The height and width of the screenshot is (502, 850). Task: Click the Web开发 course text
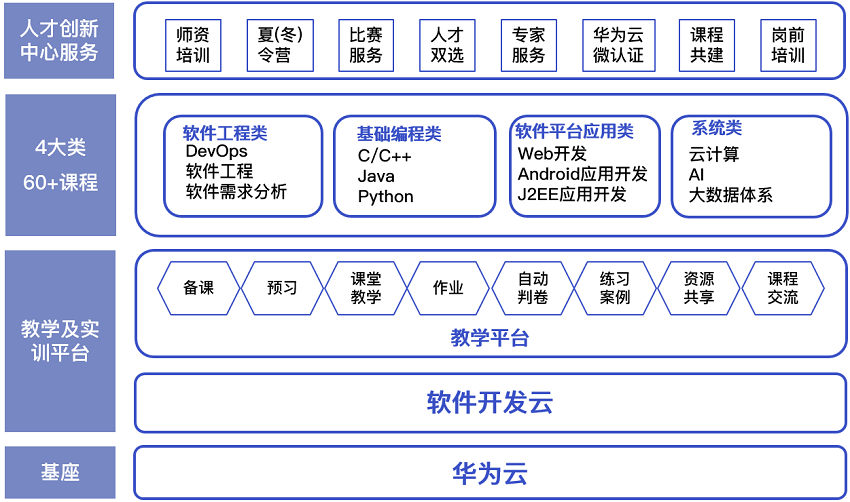coord(552,154)
